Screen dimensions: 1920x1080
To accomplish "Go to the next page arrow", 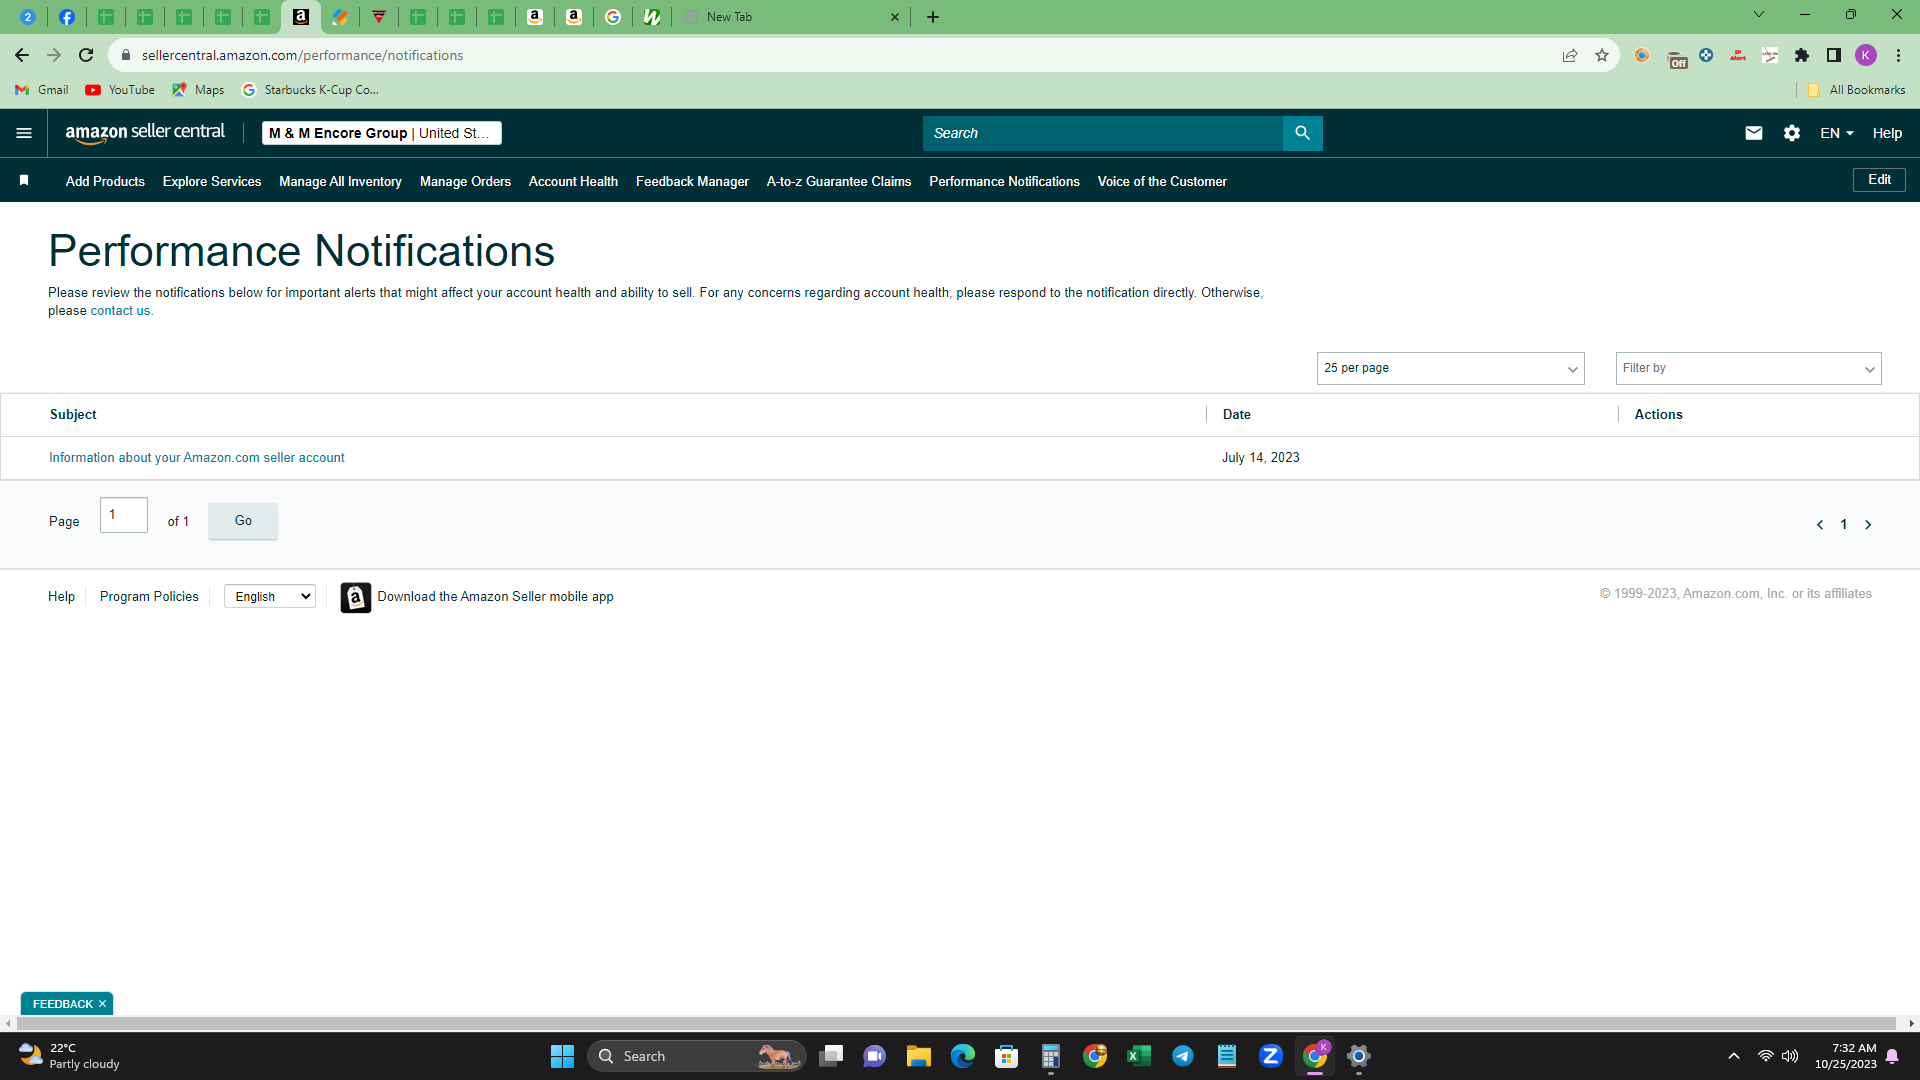I will click(x=1867, y=524).
